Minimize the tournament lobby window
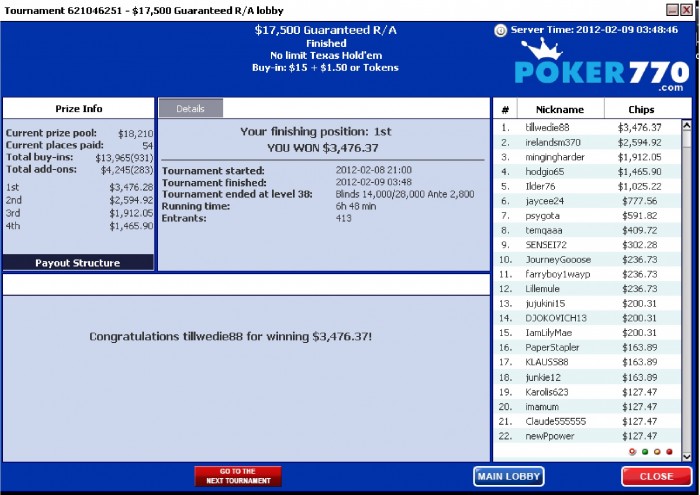 click(672, 10)
